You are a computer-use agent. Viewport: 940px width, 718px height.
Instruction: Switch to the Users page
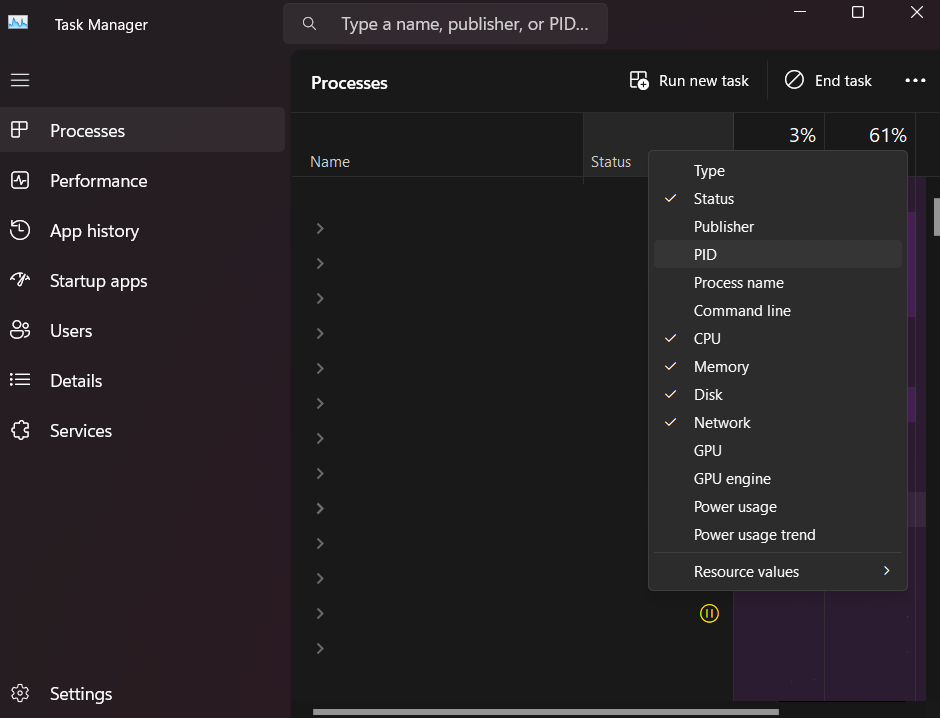point(143,331)
